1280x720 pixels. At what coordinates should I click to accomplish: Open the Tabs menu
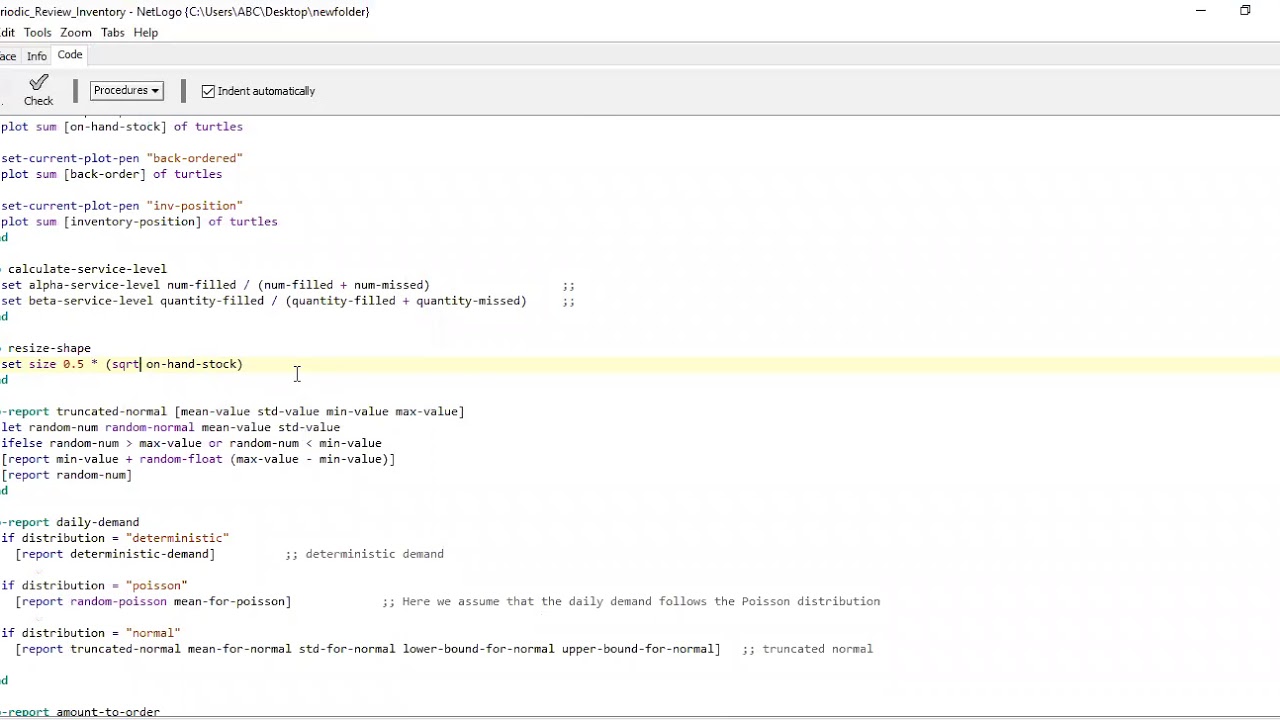[112, 33]
